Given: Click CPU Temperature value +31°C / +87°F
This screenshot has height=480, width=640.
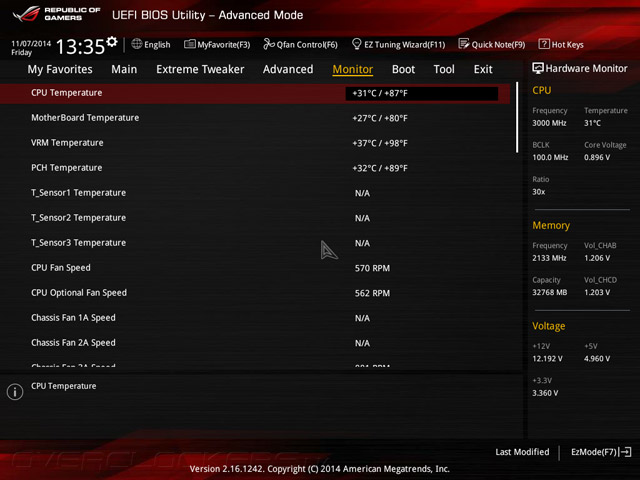Looking at the screenshot, I should point(422,93).
